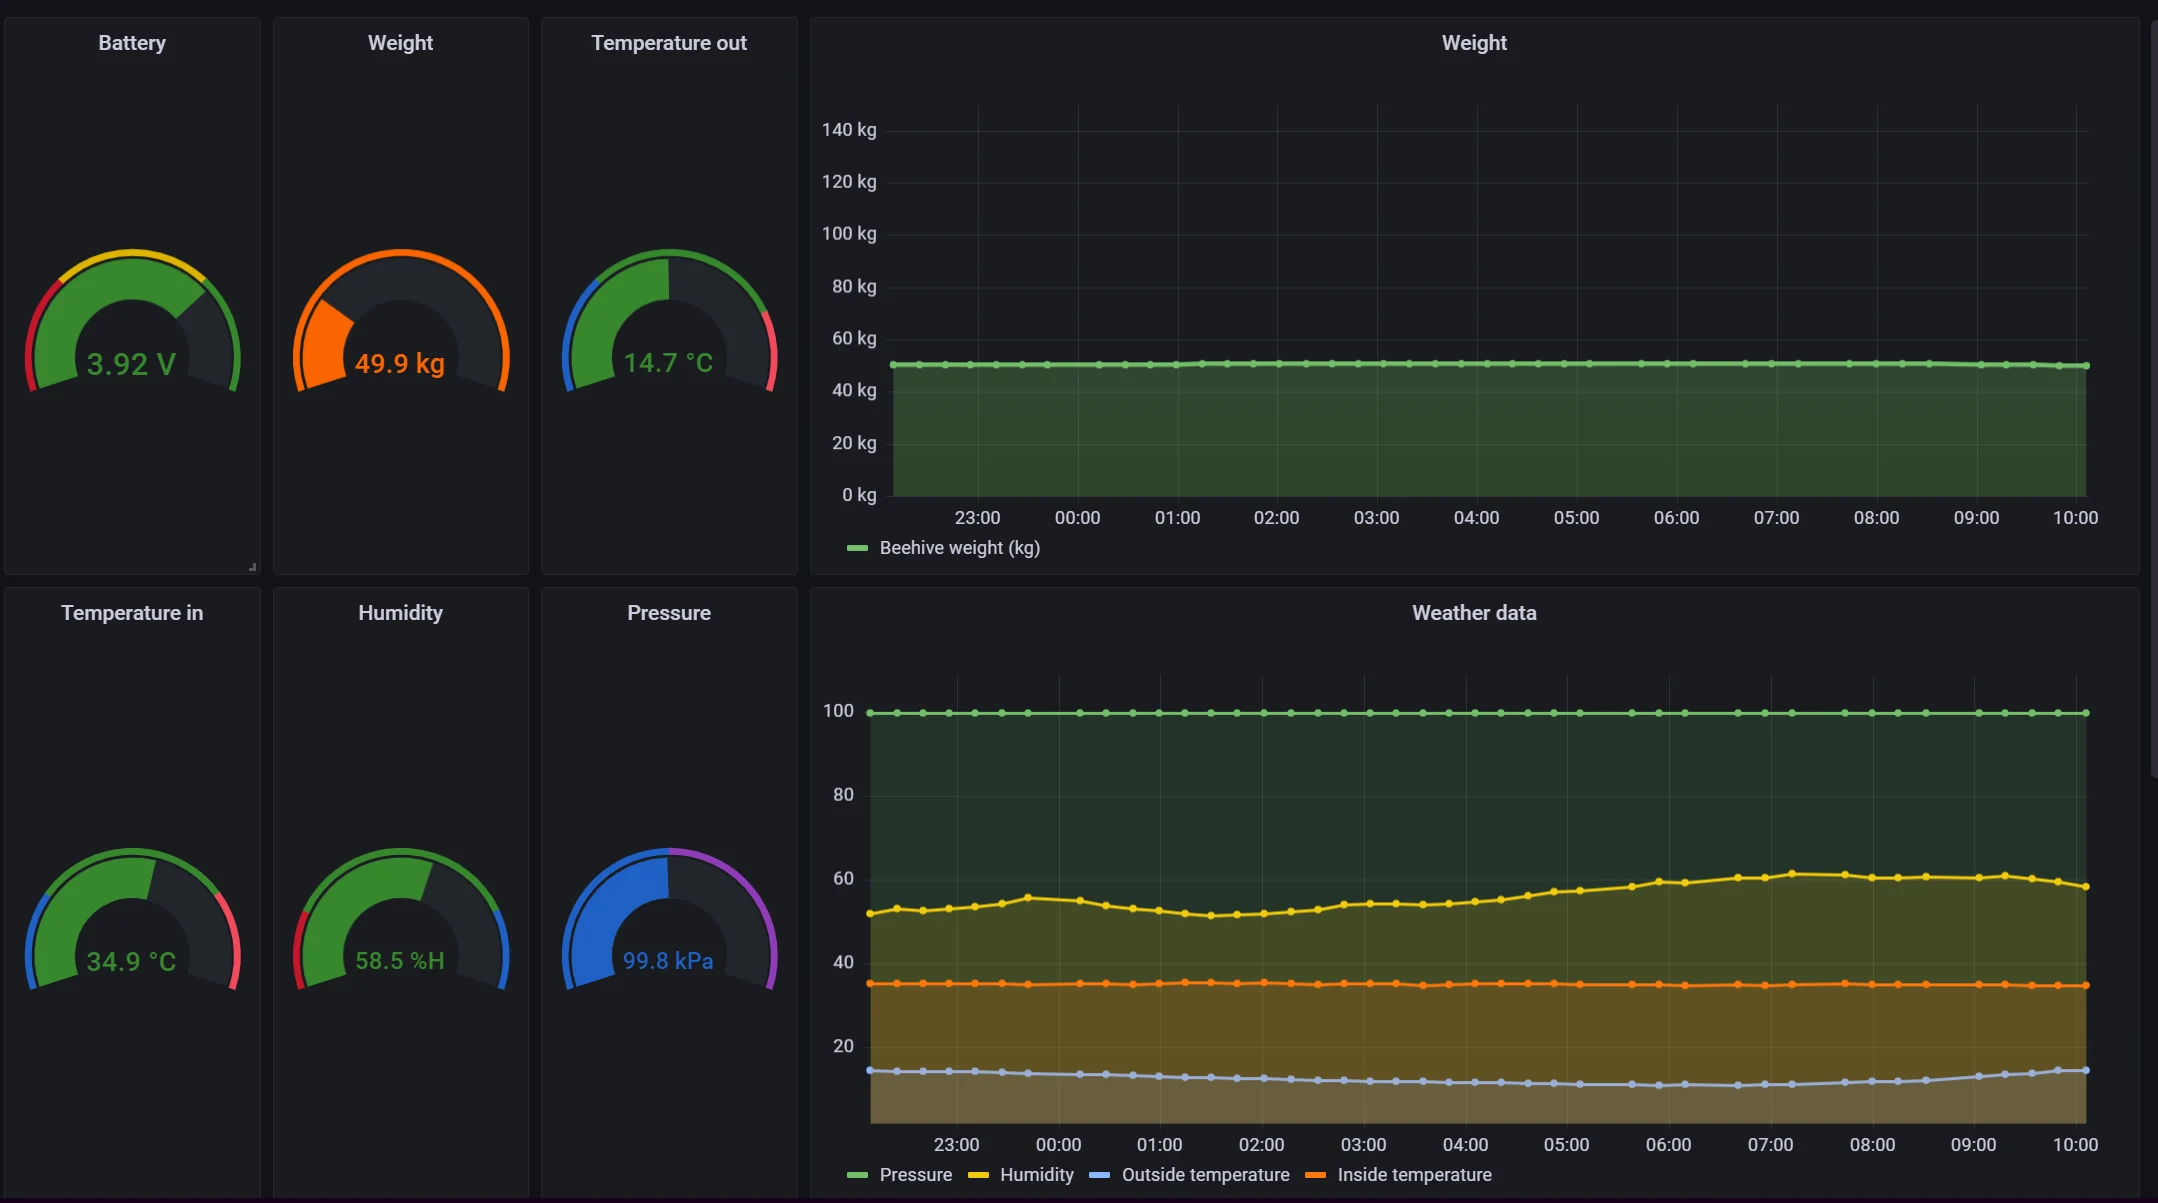Open the Temperature out panel title
The width and height of the screenshot is (2158, 1203).
pyautogui.click(x=669, y=43)
